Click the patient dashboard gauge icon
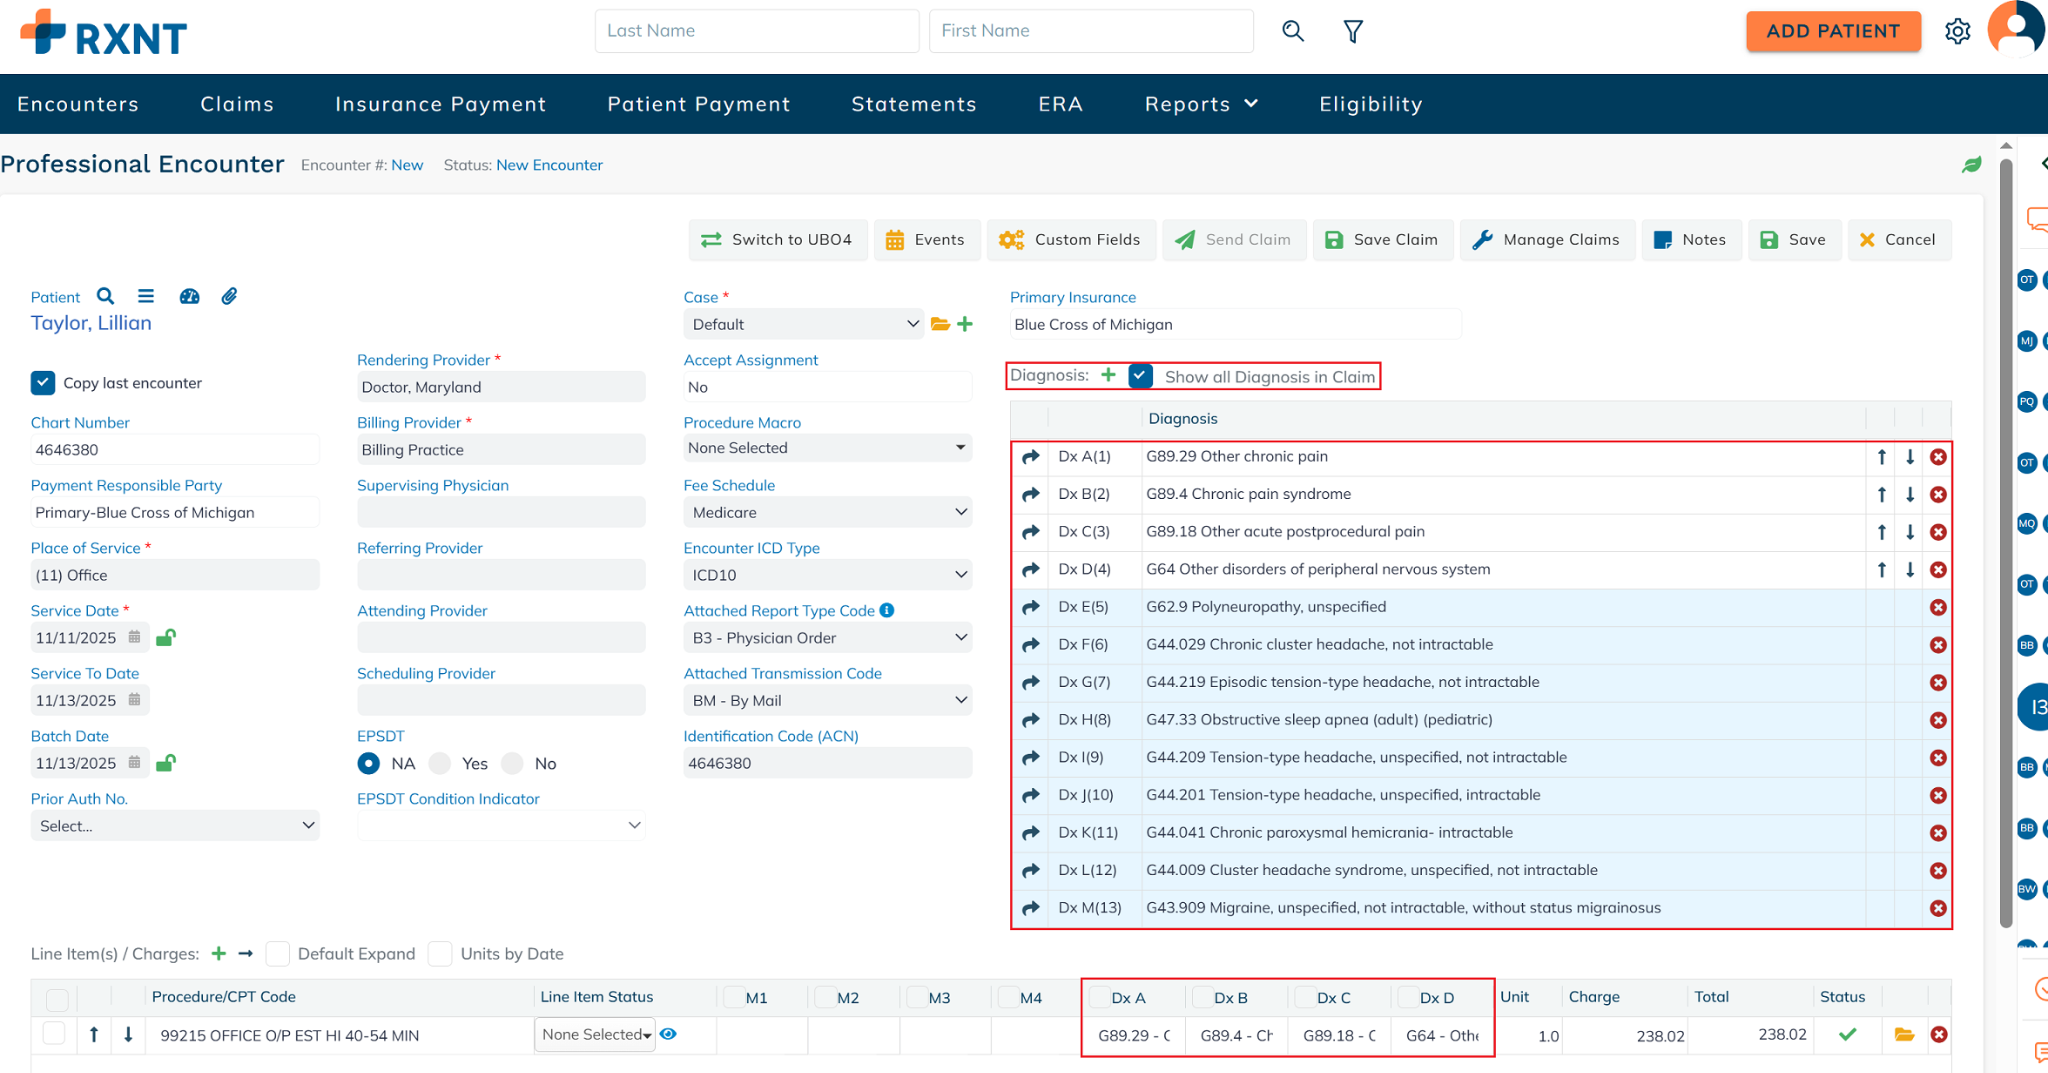The image size is (2048, 1073). 189,296
